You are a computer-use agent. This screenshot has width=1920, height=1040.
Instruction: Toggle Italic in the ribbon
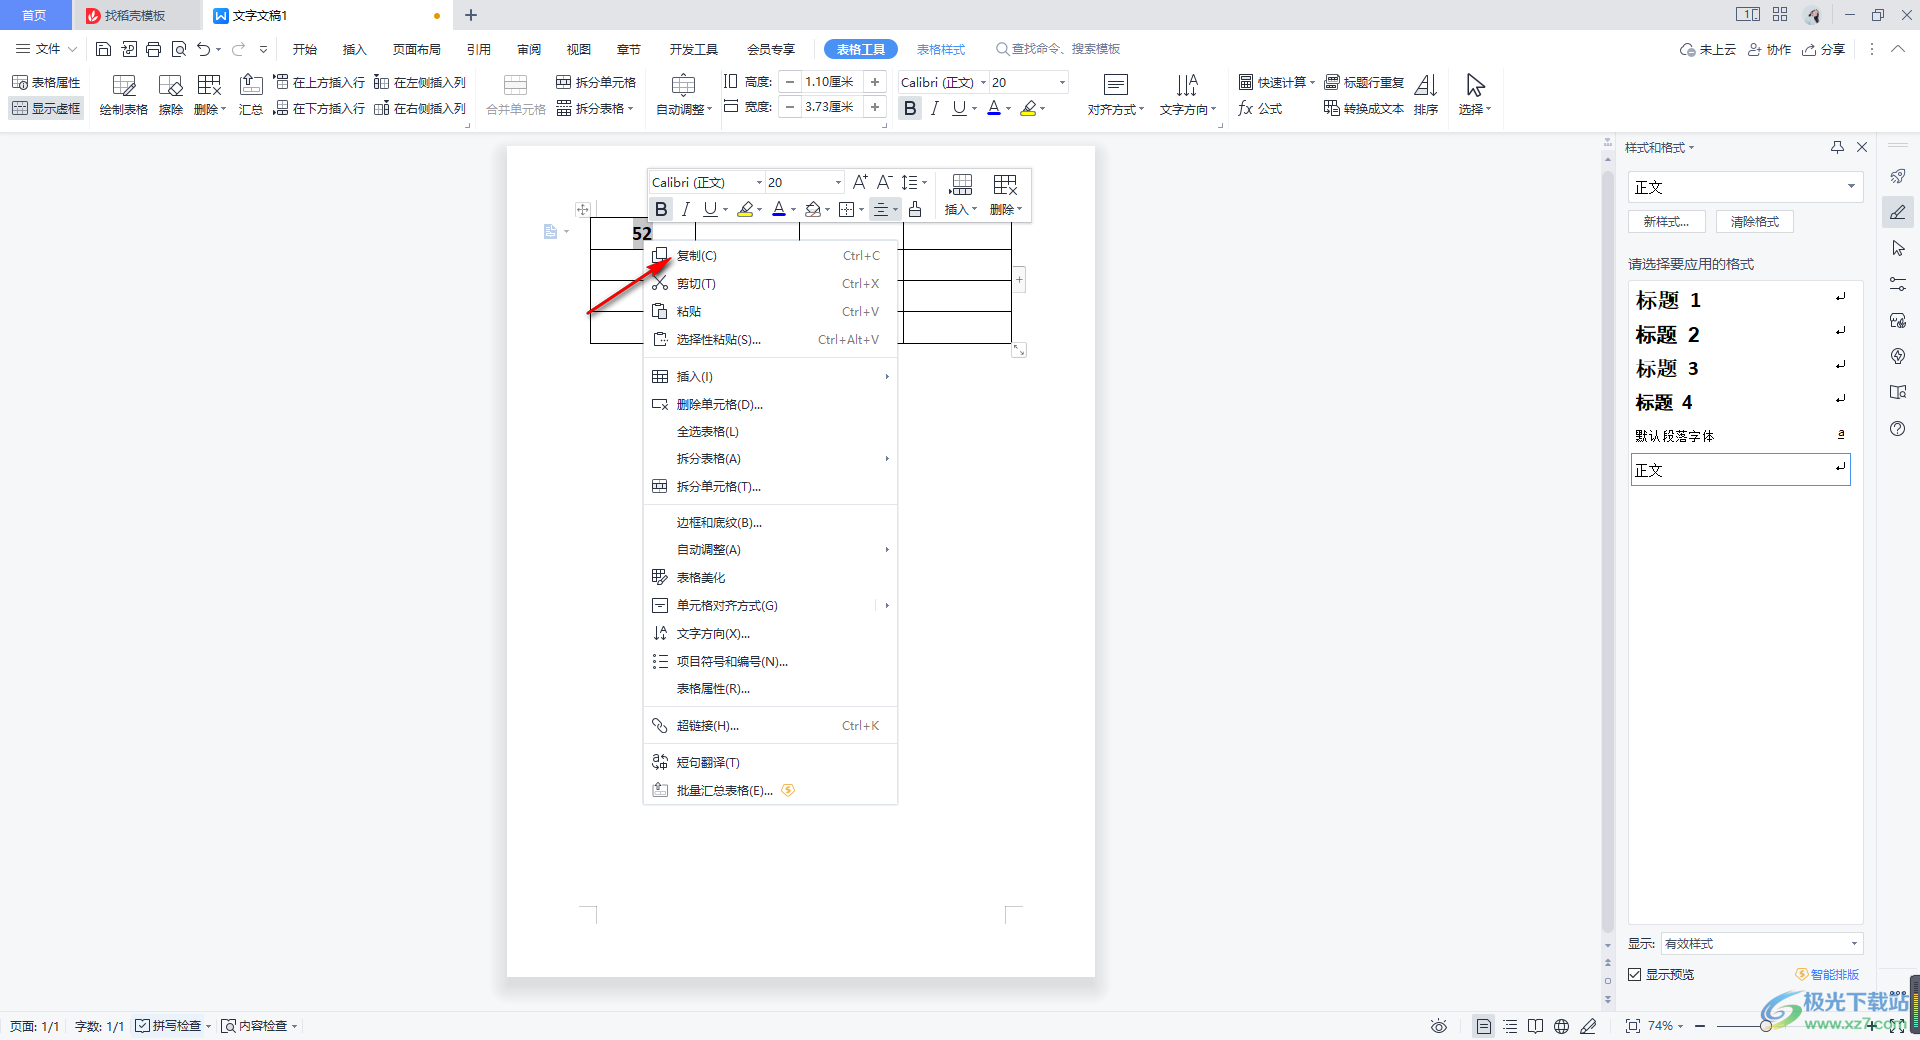(x=934, y=108)
